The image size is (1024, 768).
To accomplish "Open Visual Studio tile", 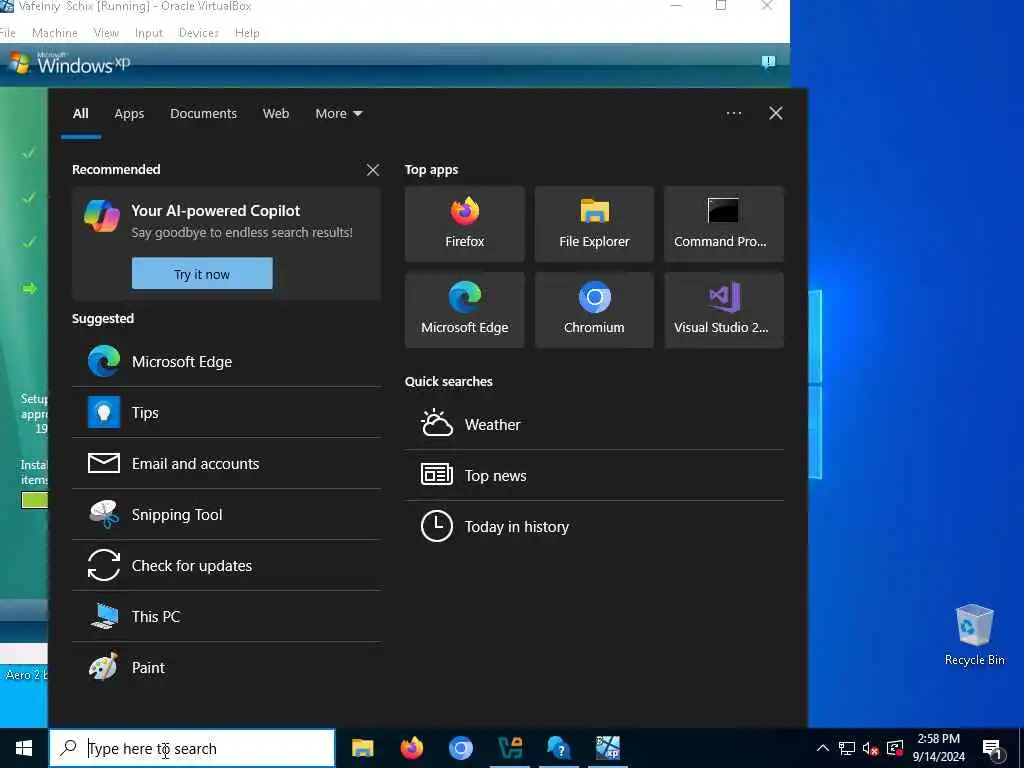I will [x=724, y=310].
